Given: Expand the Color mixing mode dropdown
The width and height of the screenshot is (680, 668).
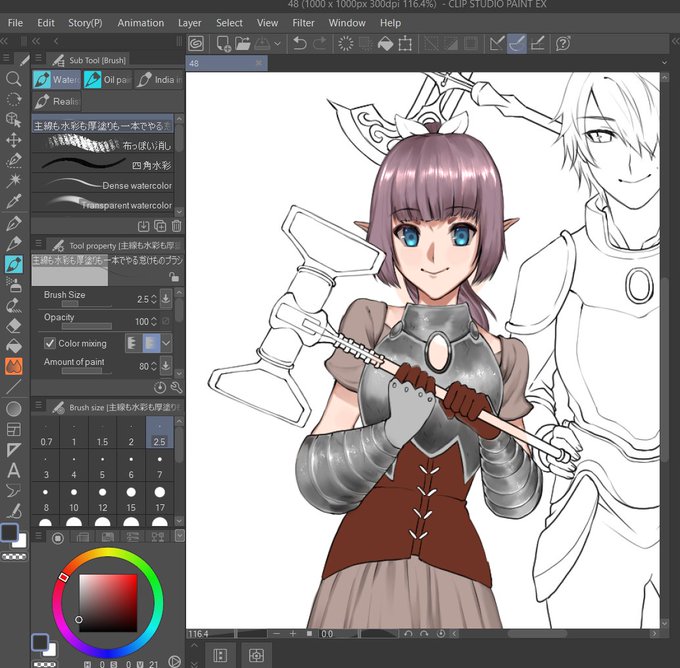Looking at the screenshot, I should 166,343.
